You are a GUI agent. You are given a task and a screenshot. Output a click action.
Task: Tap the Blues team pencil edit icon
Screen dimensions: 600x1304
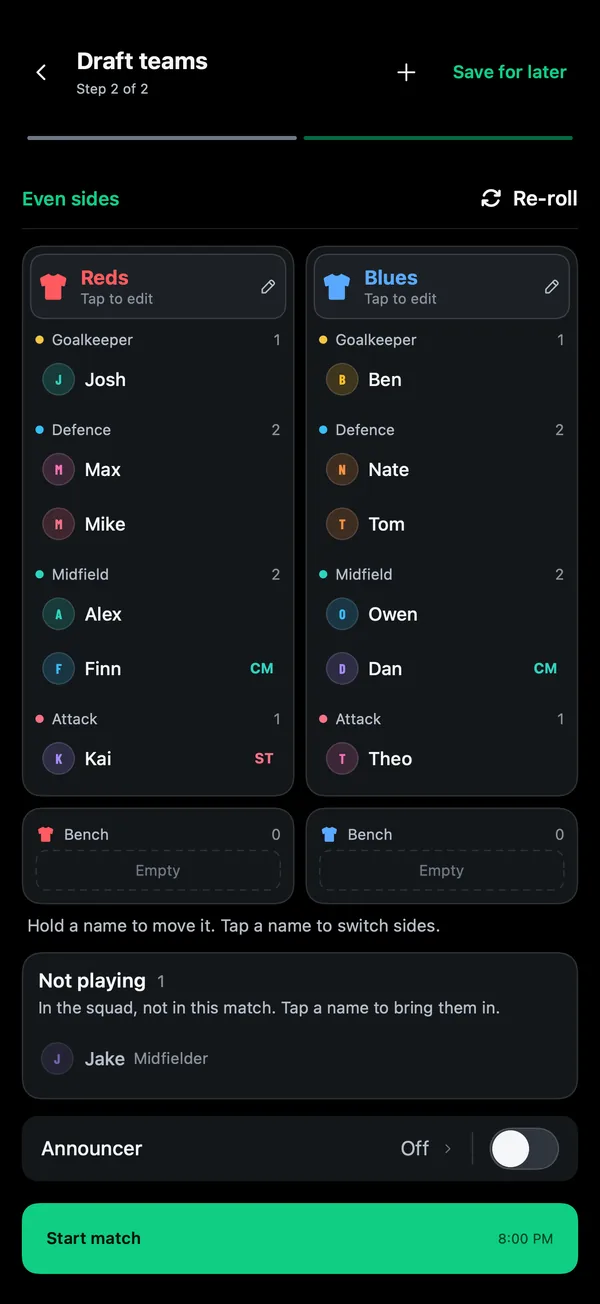click(552, 287)
